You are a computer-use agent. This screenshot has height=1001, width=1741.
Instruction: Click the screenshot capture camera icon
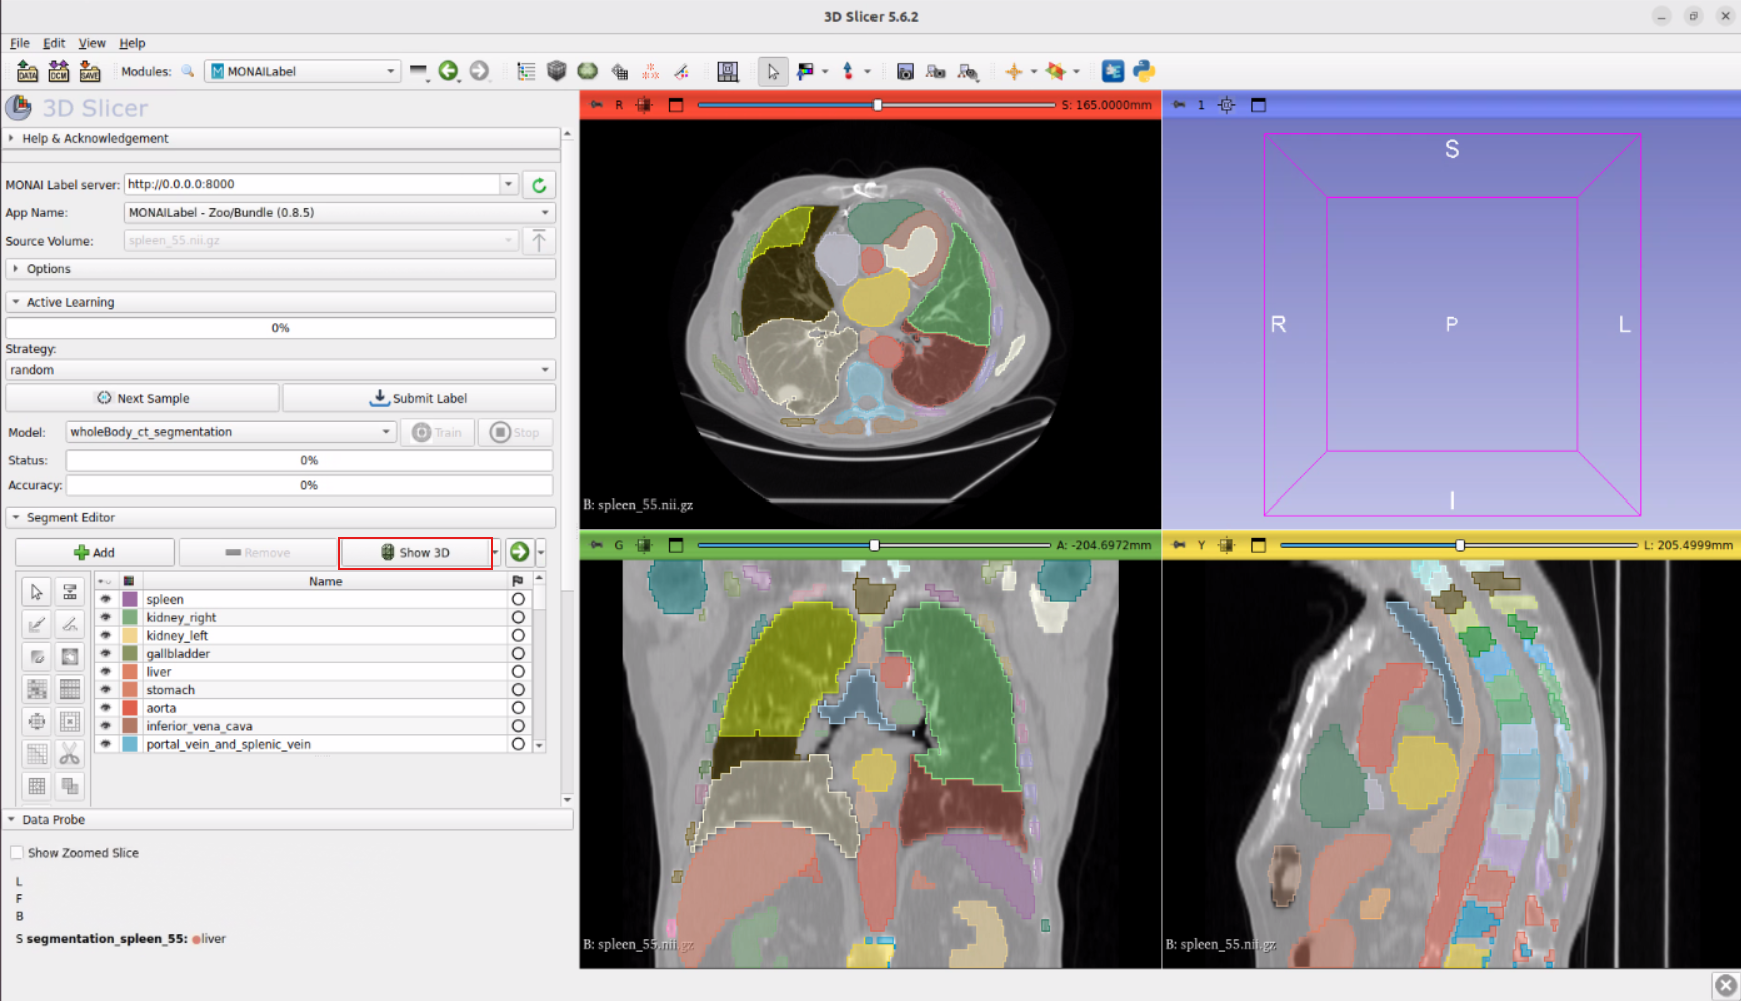click(x=905, y=71)
